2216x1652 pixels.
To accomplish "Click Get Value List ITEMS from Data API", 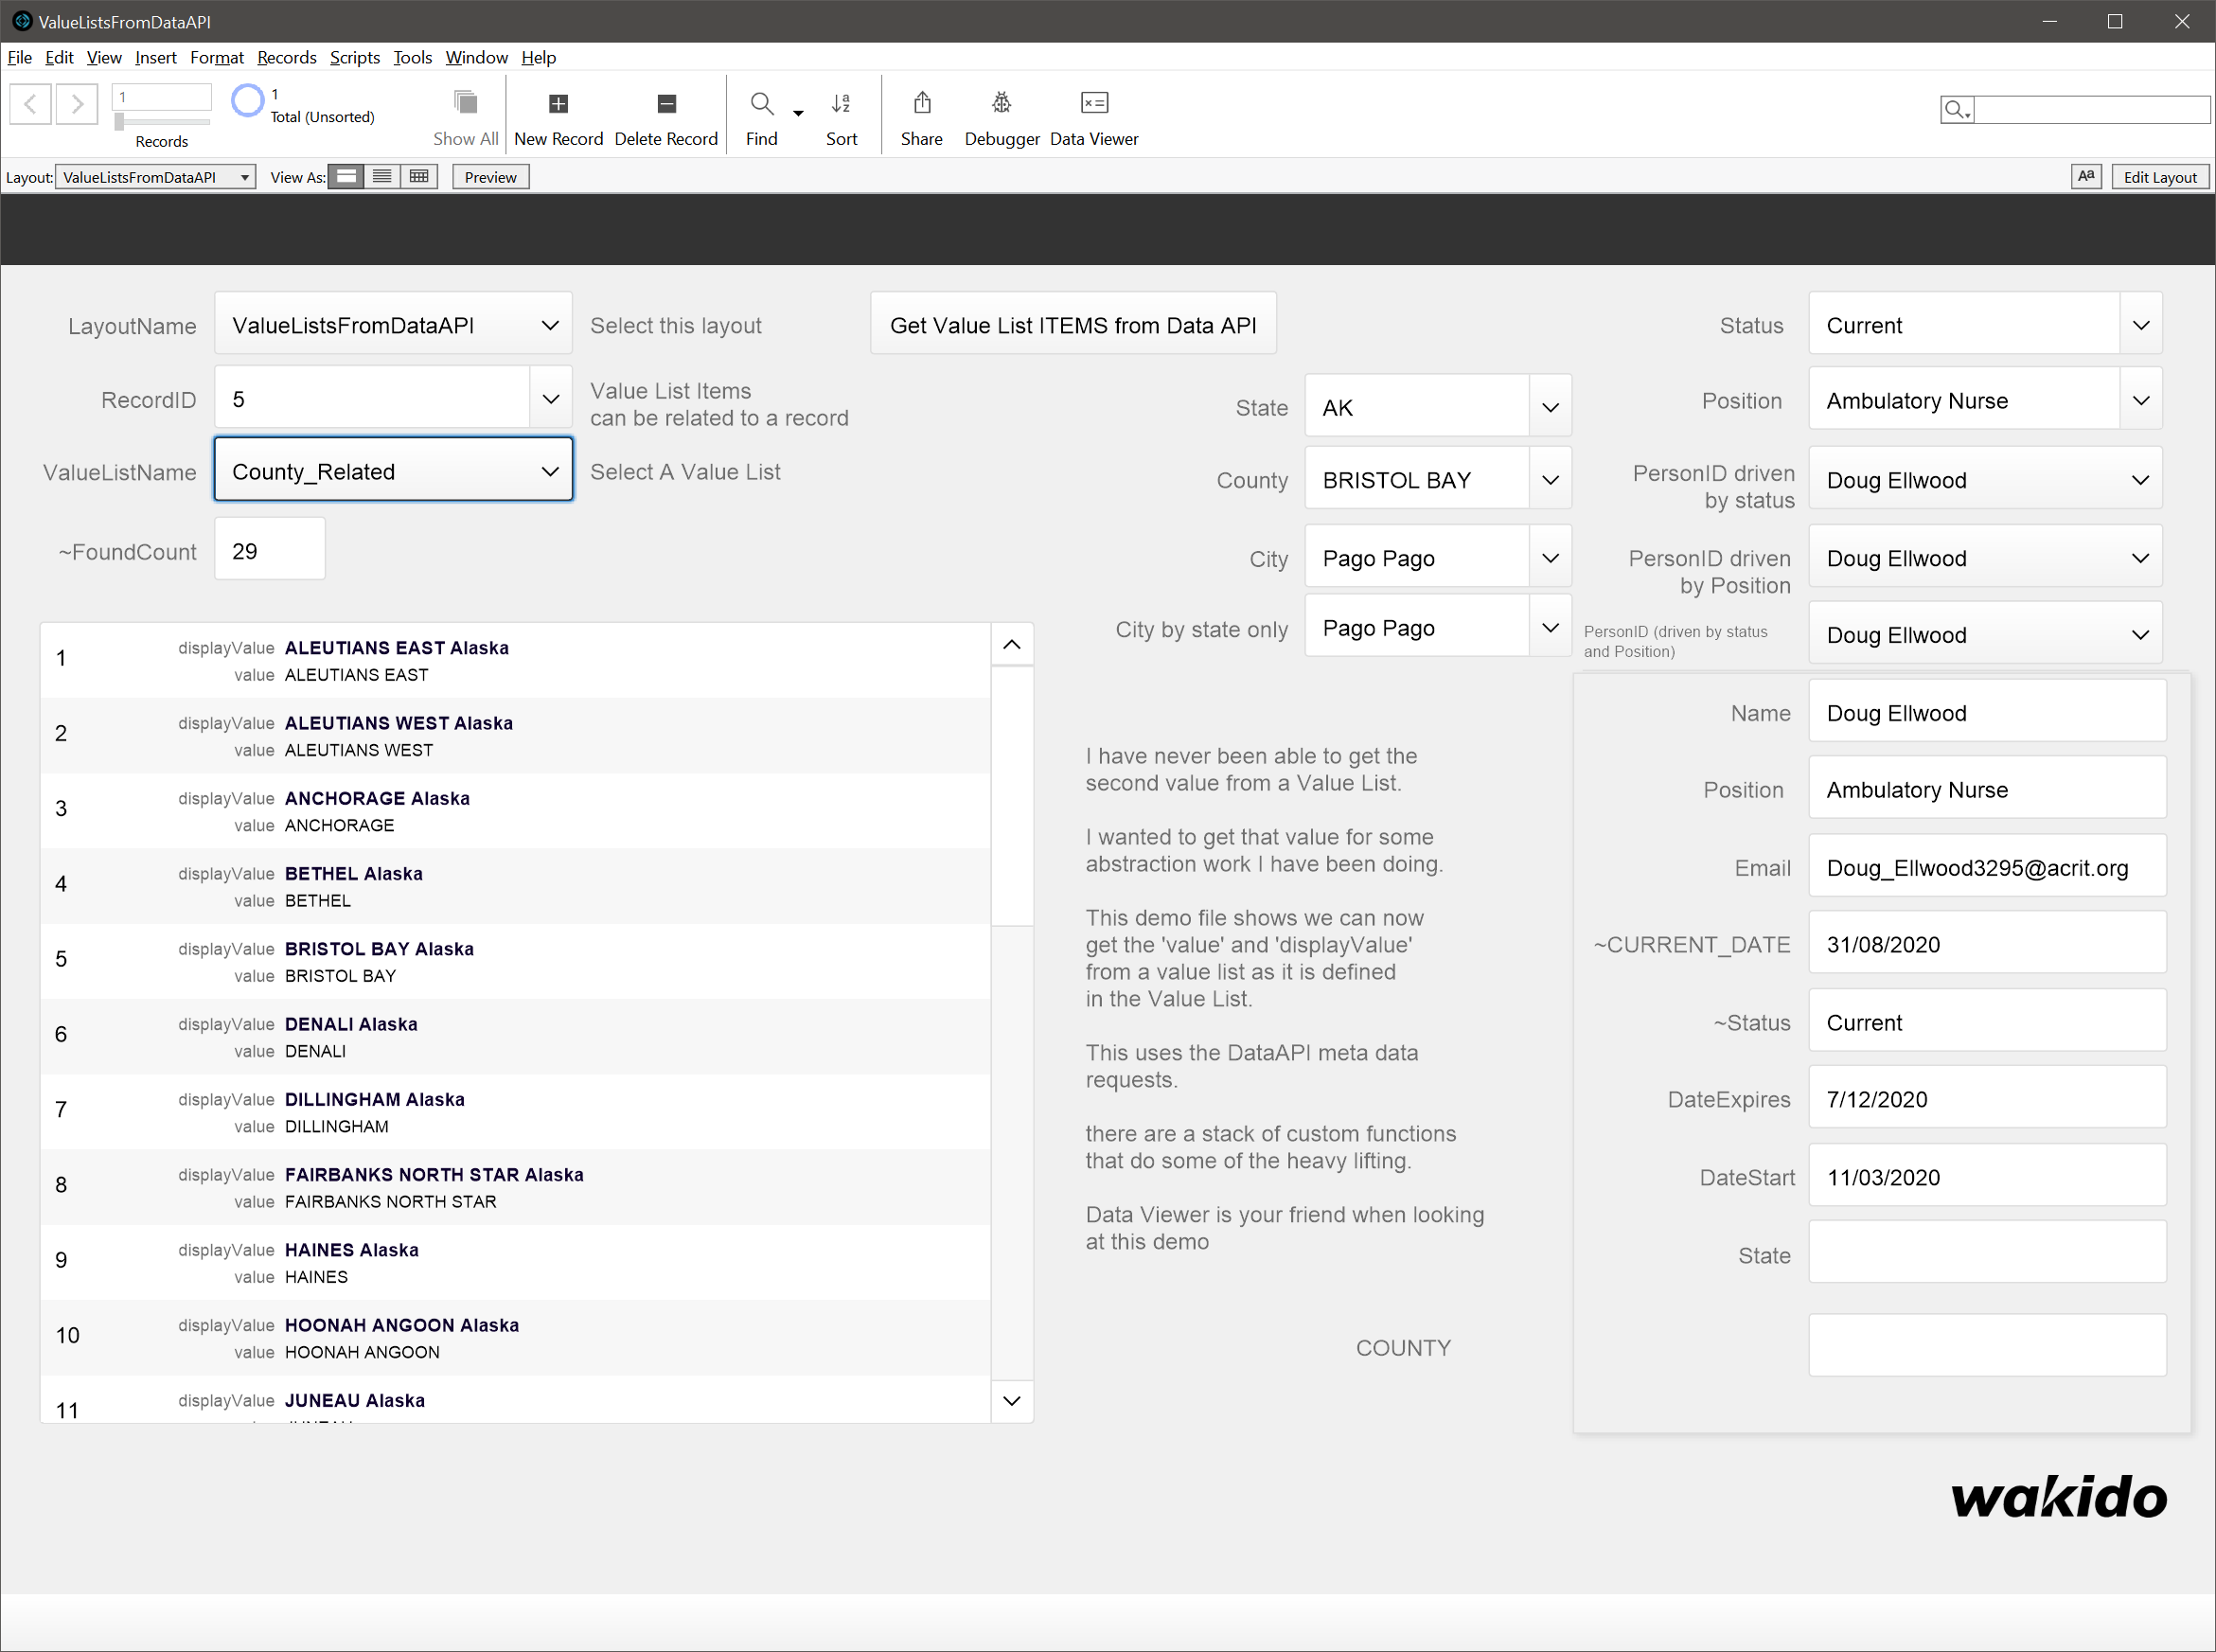I will pyautogui.click(x=1072, y=325).
